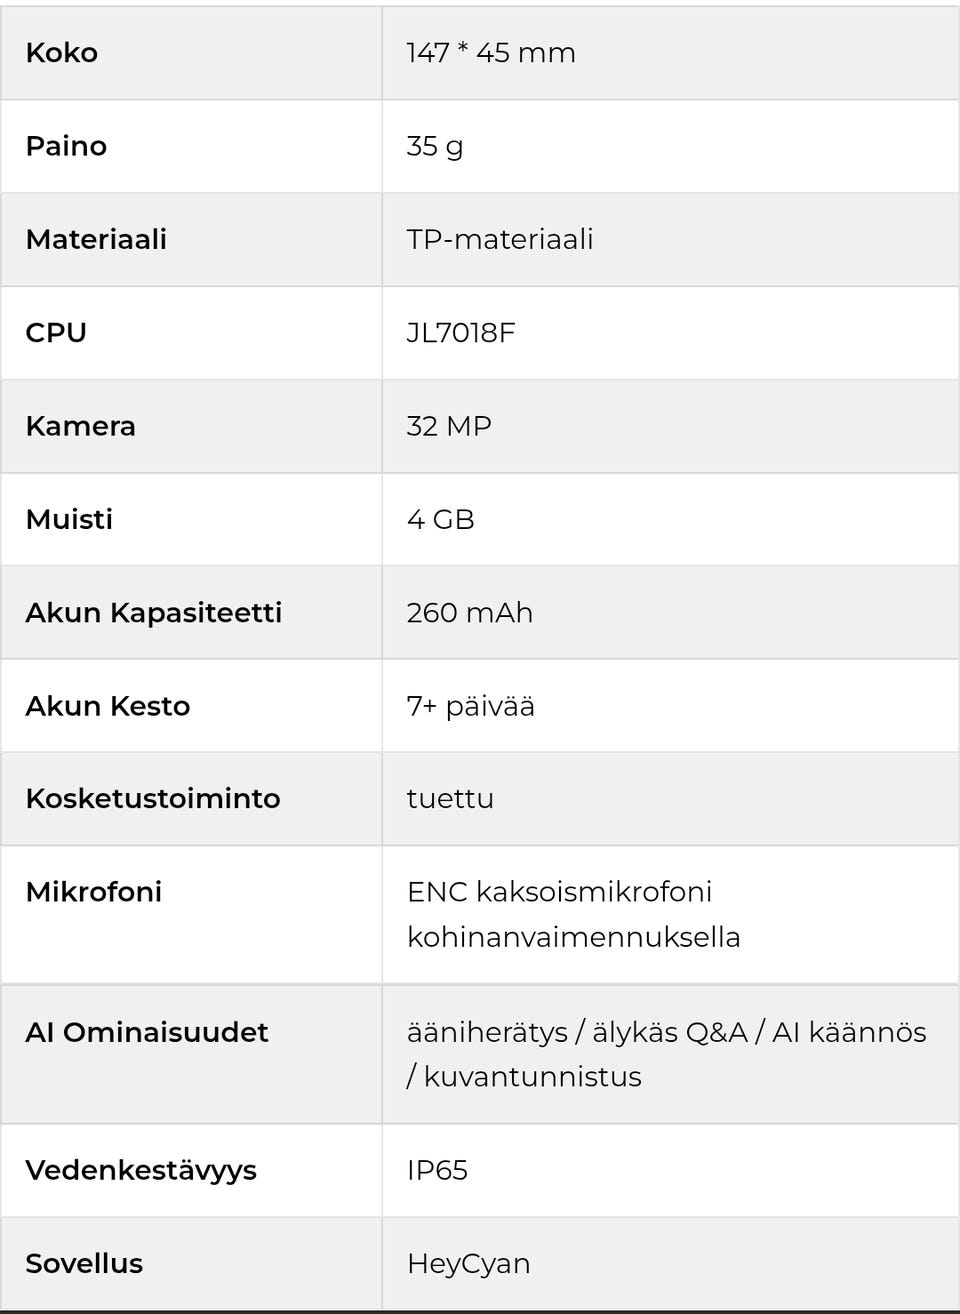Select the 260 mAh battery value

[x=470, y=612]
